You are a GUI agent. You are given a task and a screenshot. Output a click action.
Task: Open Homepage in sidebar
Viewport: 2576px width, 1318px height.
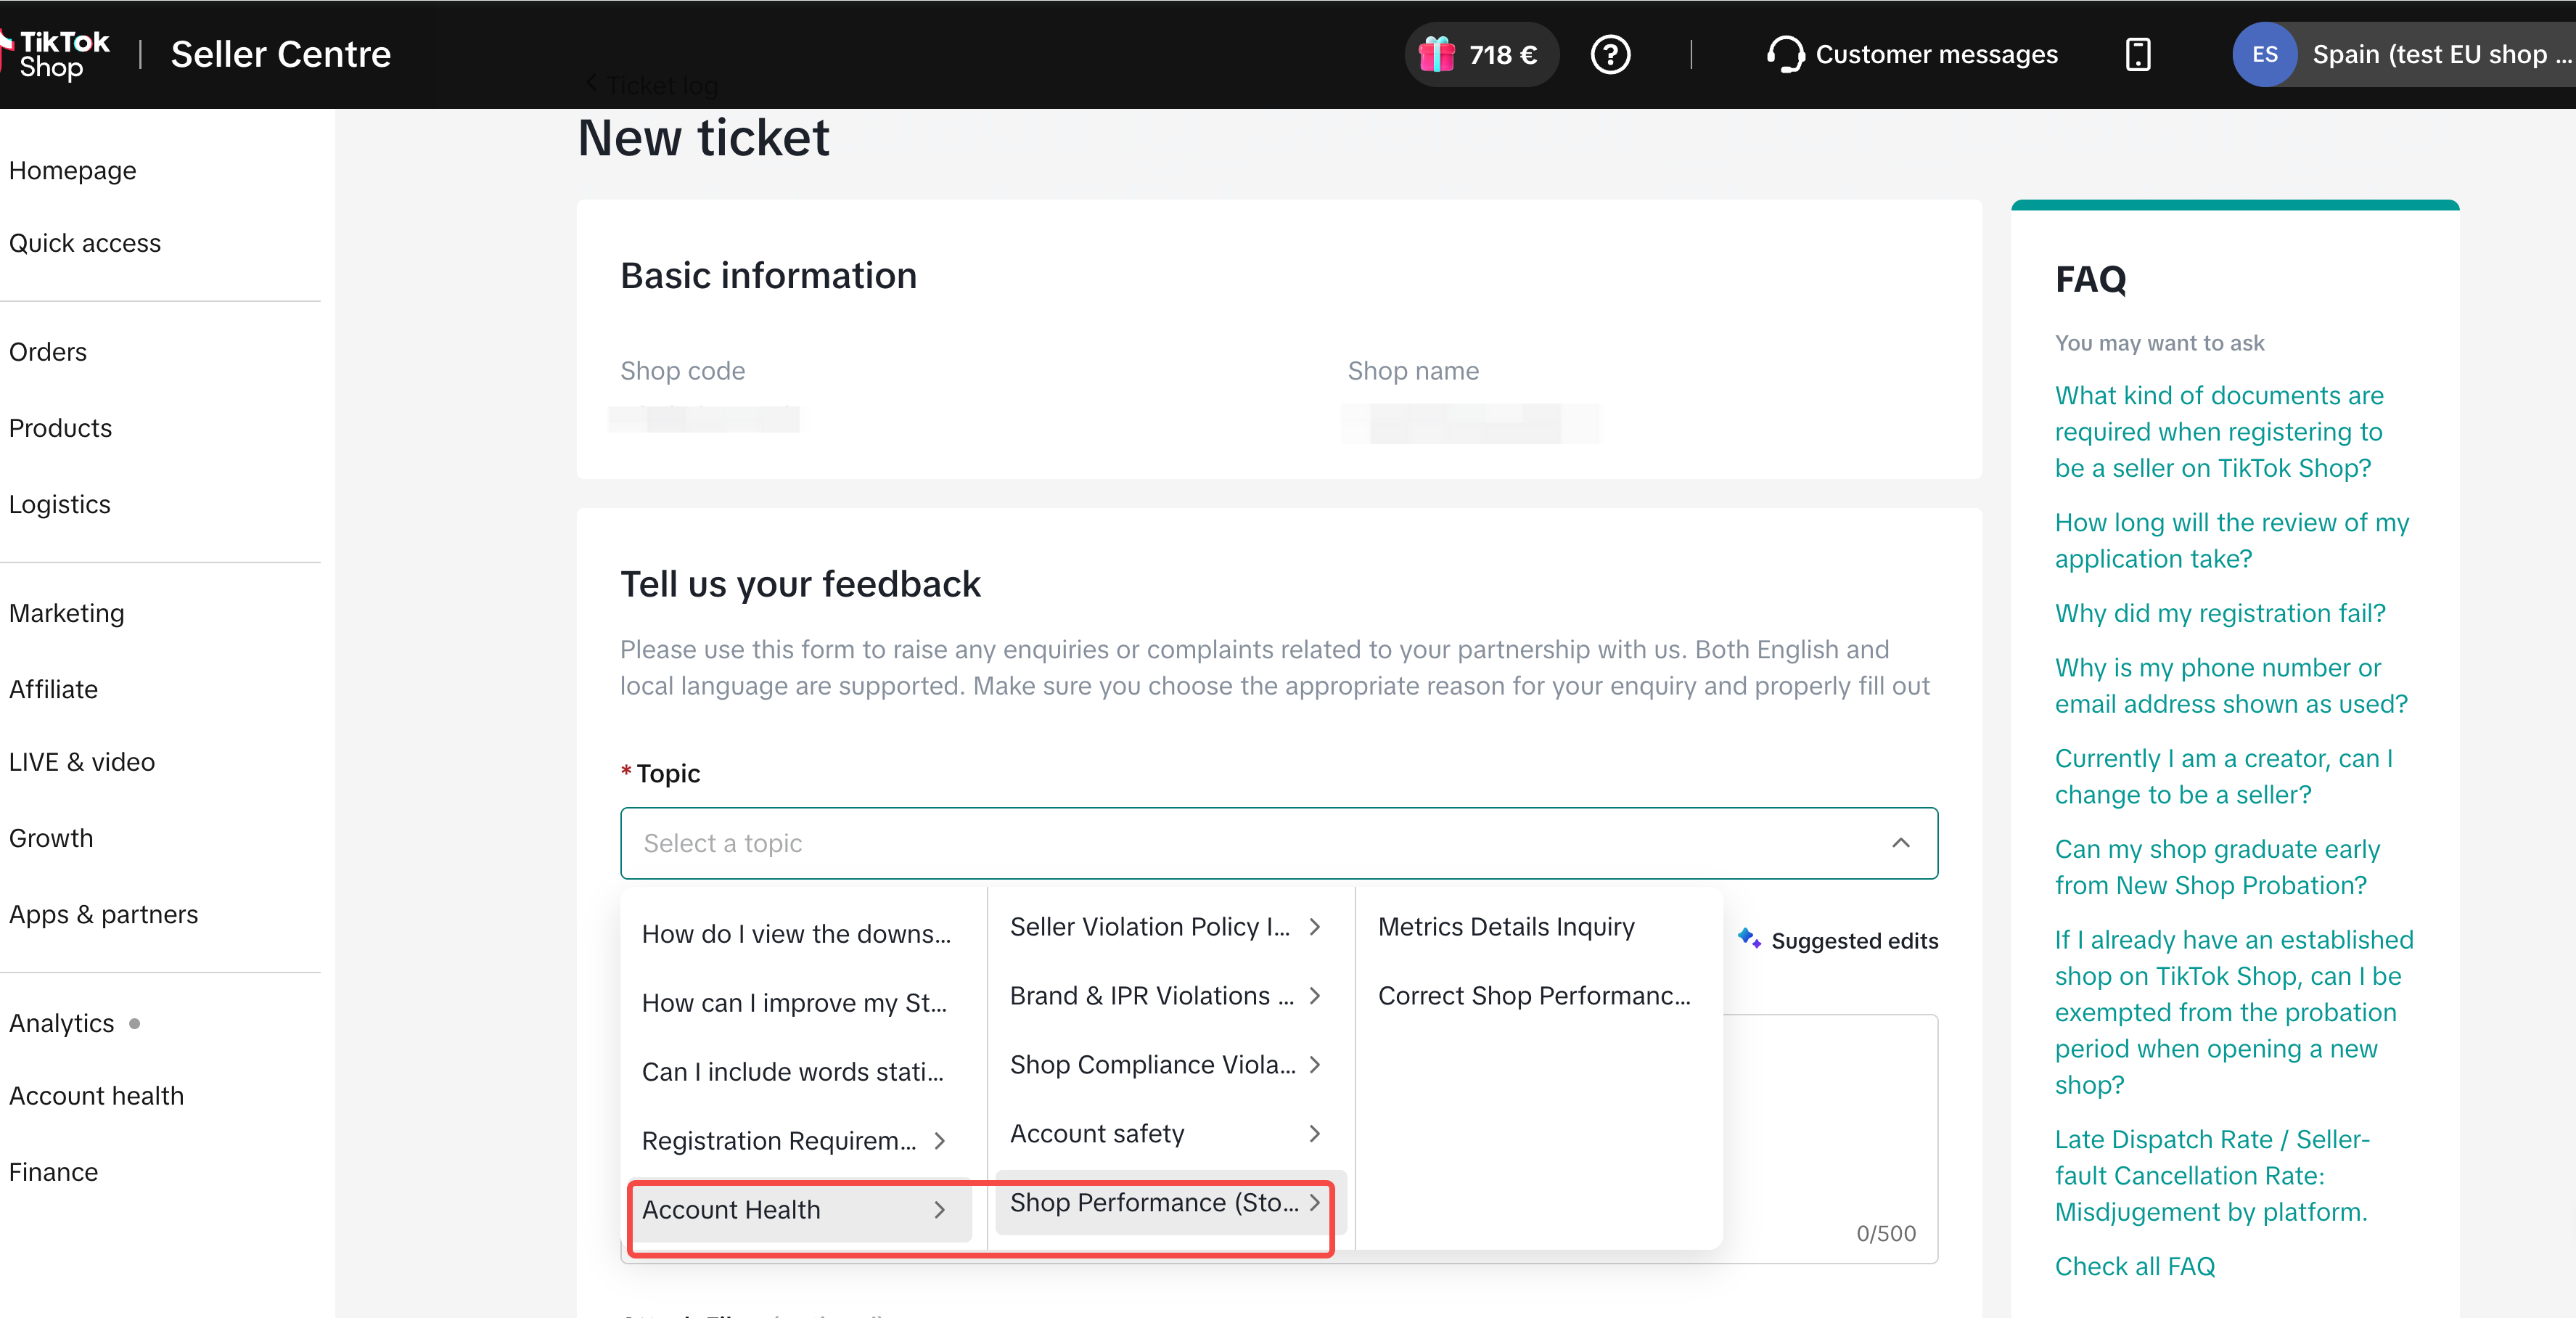[72, 170]
